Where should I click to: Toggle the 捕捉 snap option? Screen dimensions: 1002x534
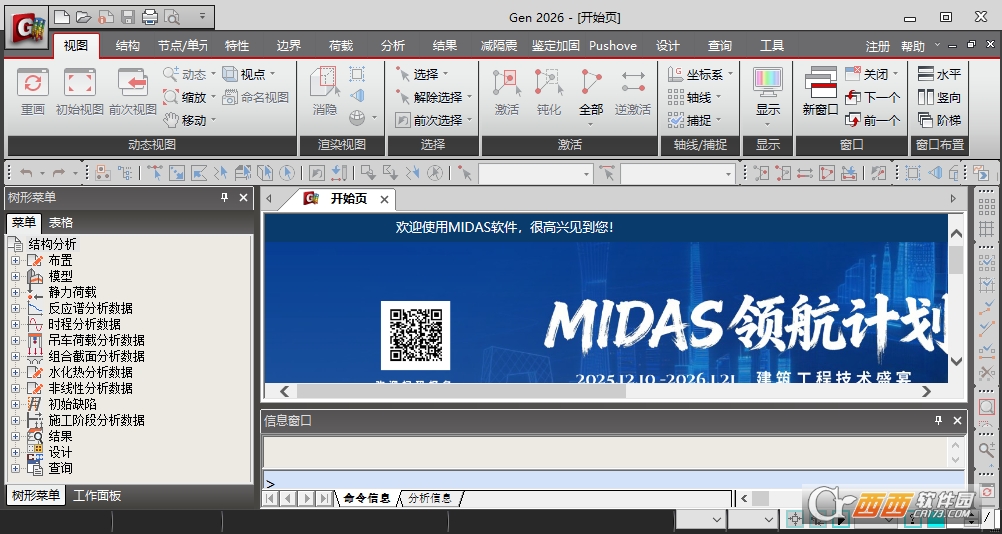point(690,120)
